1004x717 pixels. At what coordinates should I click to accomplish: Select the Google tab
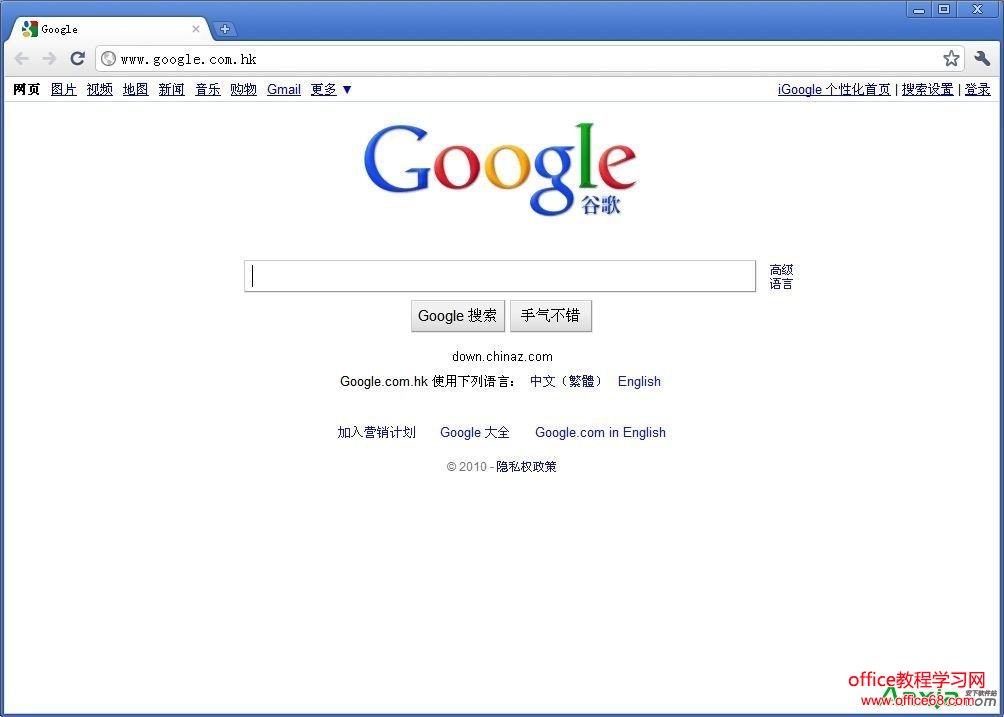(x=109, y=29)
